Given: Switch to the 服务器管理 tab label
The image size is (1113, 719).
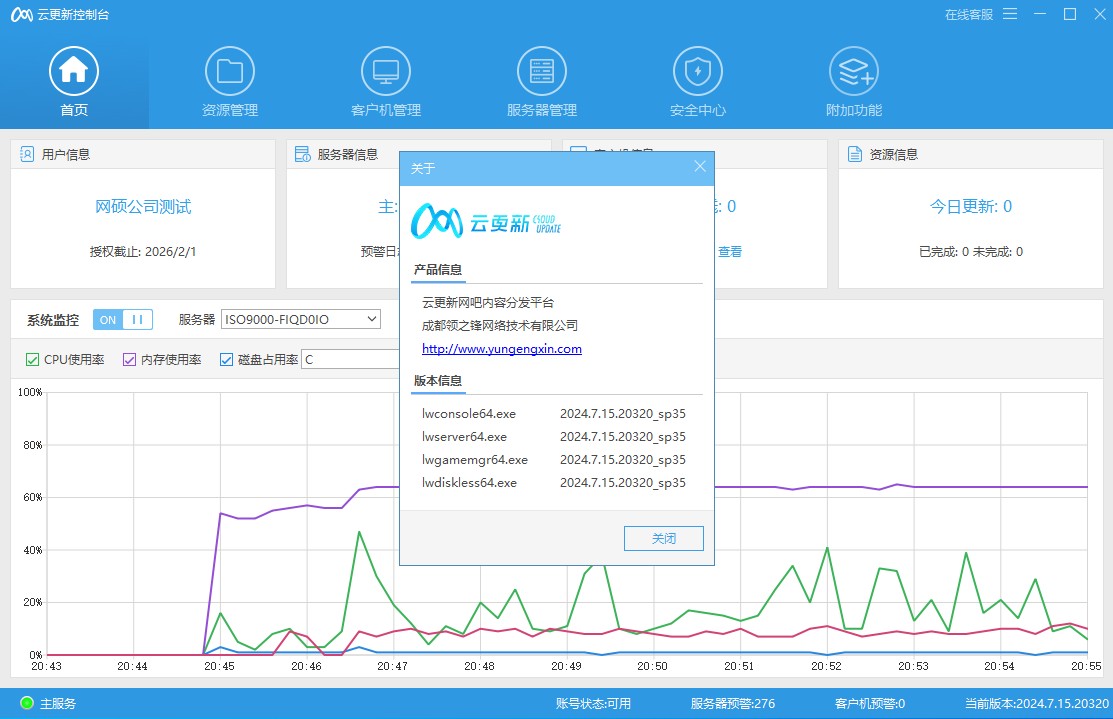Looking at the screenshot, I should (542, 110).
